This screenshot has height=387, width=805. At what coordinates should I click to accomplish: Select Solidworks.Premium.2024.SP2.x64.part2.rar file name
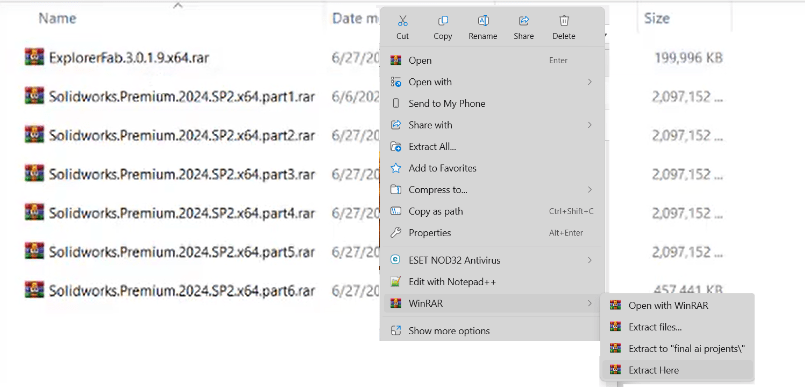click(182, 136)
